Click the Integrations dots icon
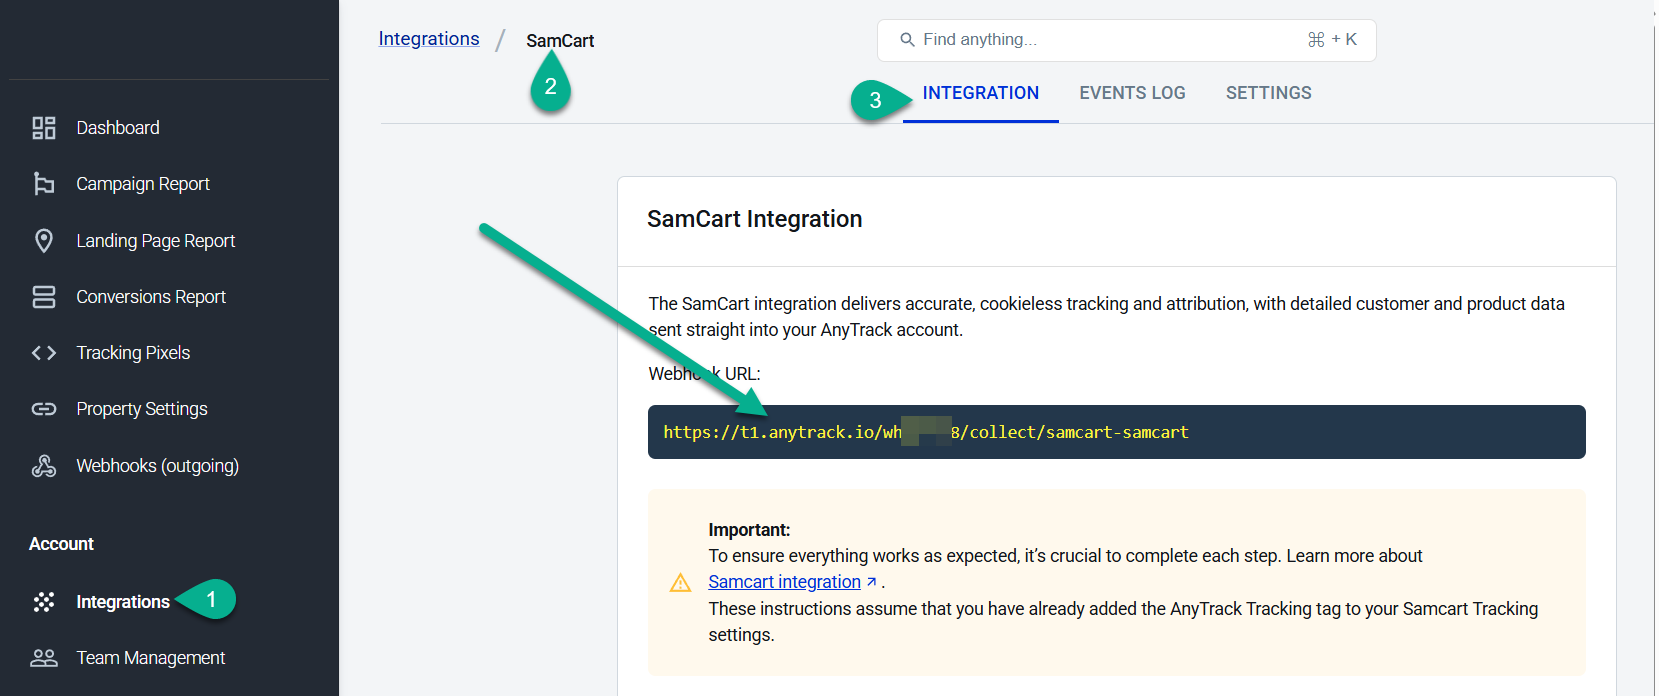1659x696 pixels. [43, 602]
